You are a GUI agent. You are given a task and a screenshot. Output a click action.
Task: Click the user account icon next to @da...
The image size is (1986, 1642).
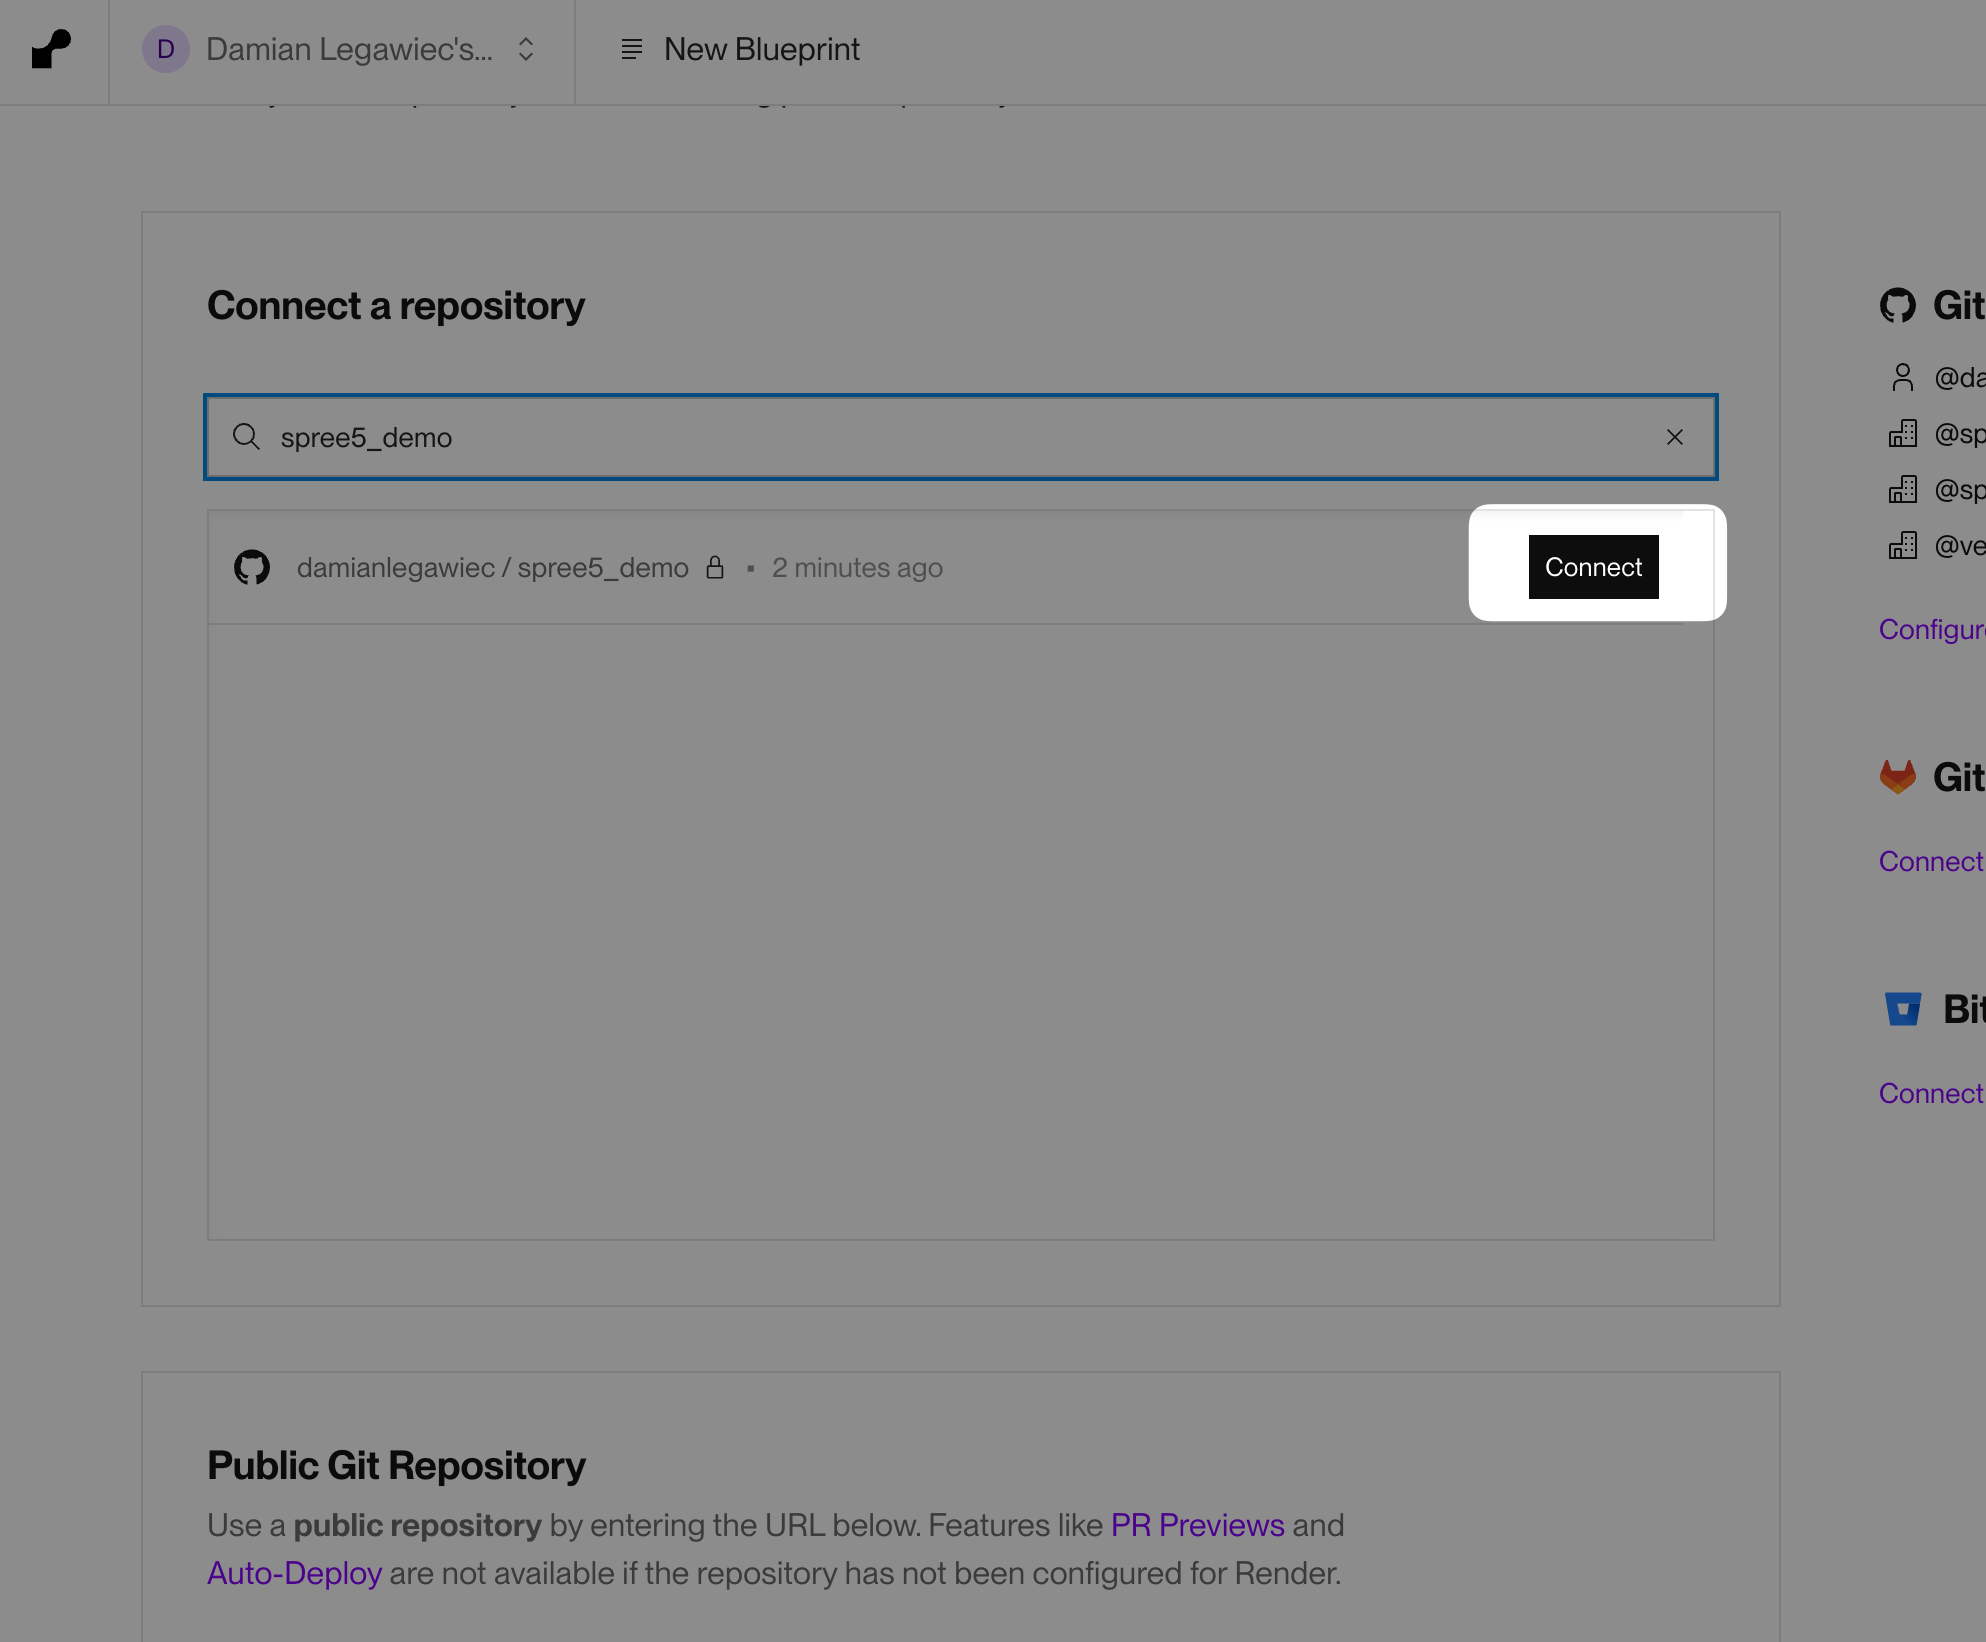coord(1903,377)
